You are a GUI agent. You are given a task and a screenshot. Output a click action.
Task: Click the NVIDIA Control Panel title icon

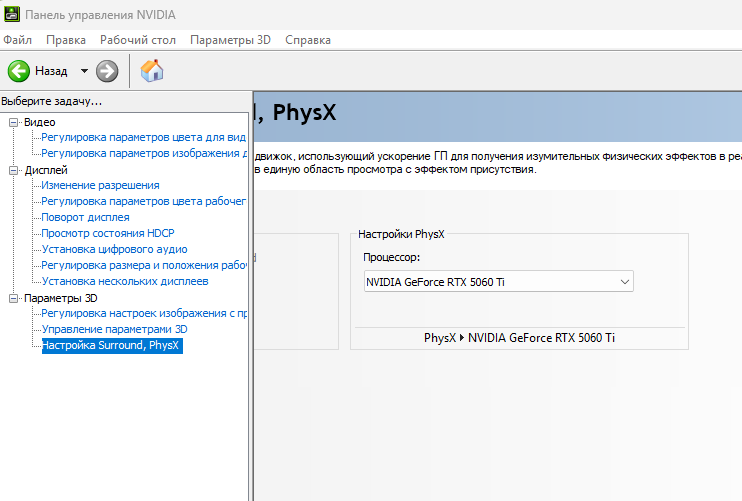[x=12, y=14]
